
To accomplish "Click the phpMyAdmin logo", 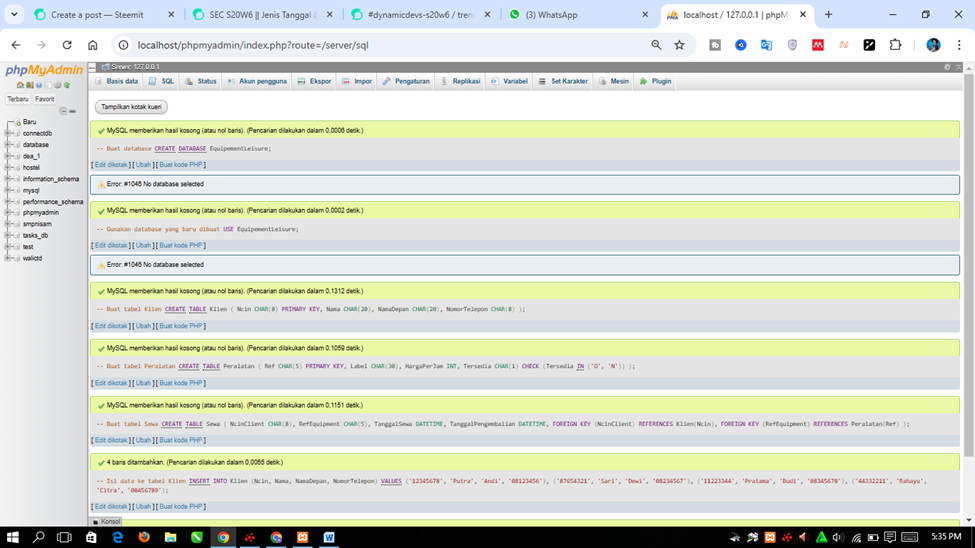I will [x=44, y=70].
